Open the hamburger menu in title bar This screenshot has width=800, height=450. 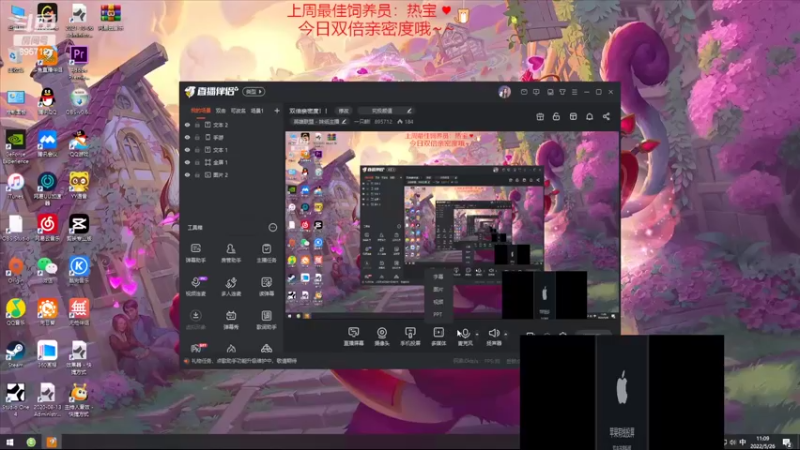point(574,92)
